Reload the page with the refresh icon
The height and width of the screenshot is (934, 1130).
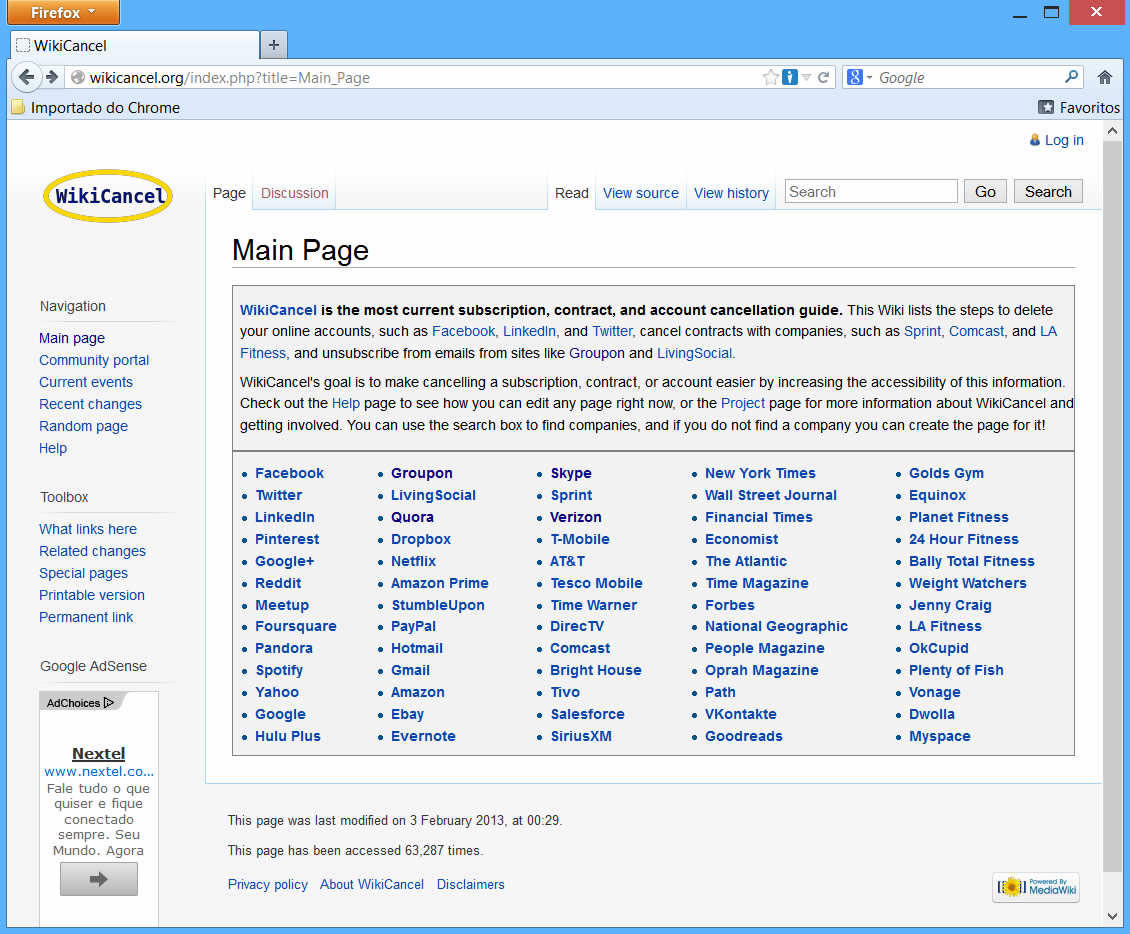[x=824, y=77]
